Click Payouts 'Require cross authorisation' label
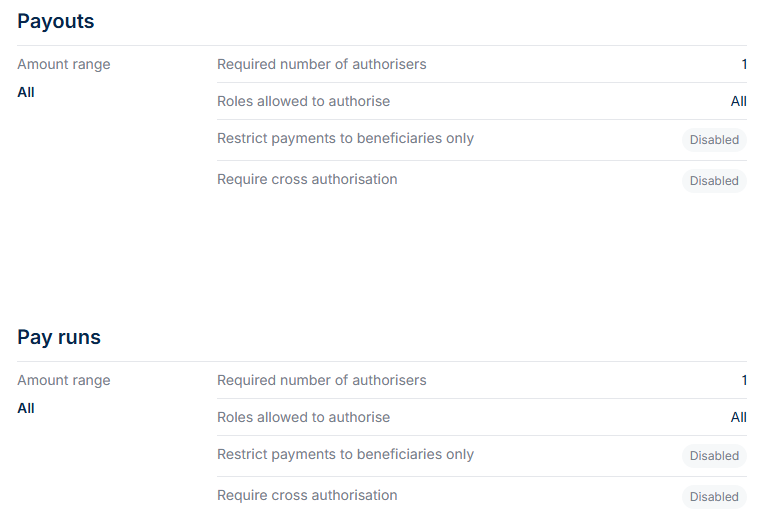The width and height of the screenshot is (777, 530). click(307, 179)
